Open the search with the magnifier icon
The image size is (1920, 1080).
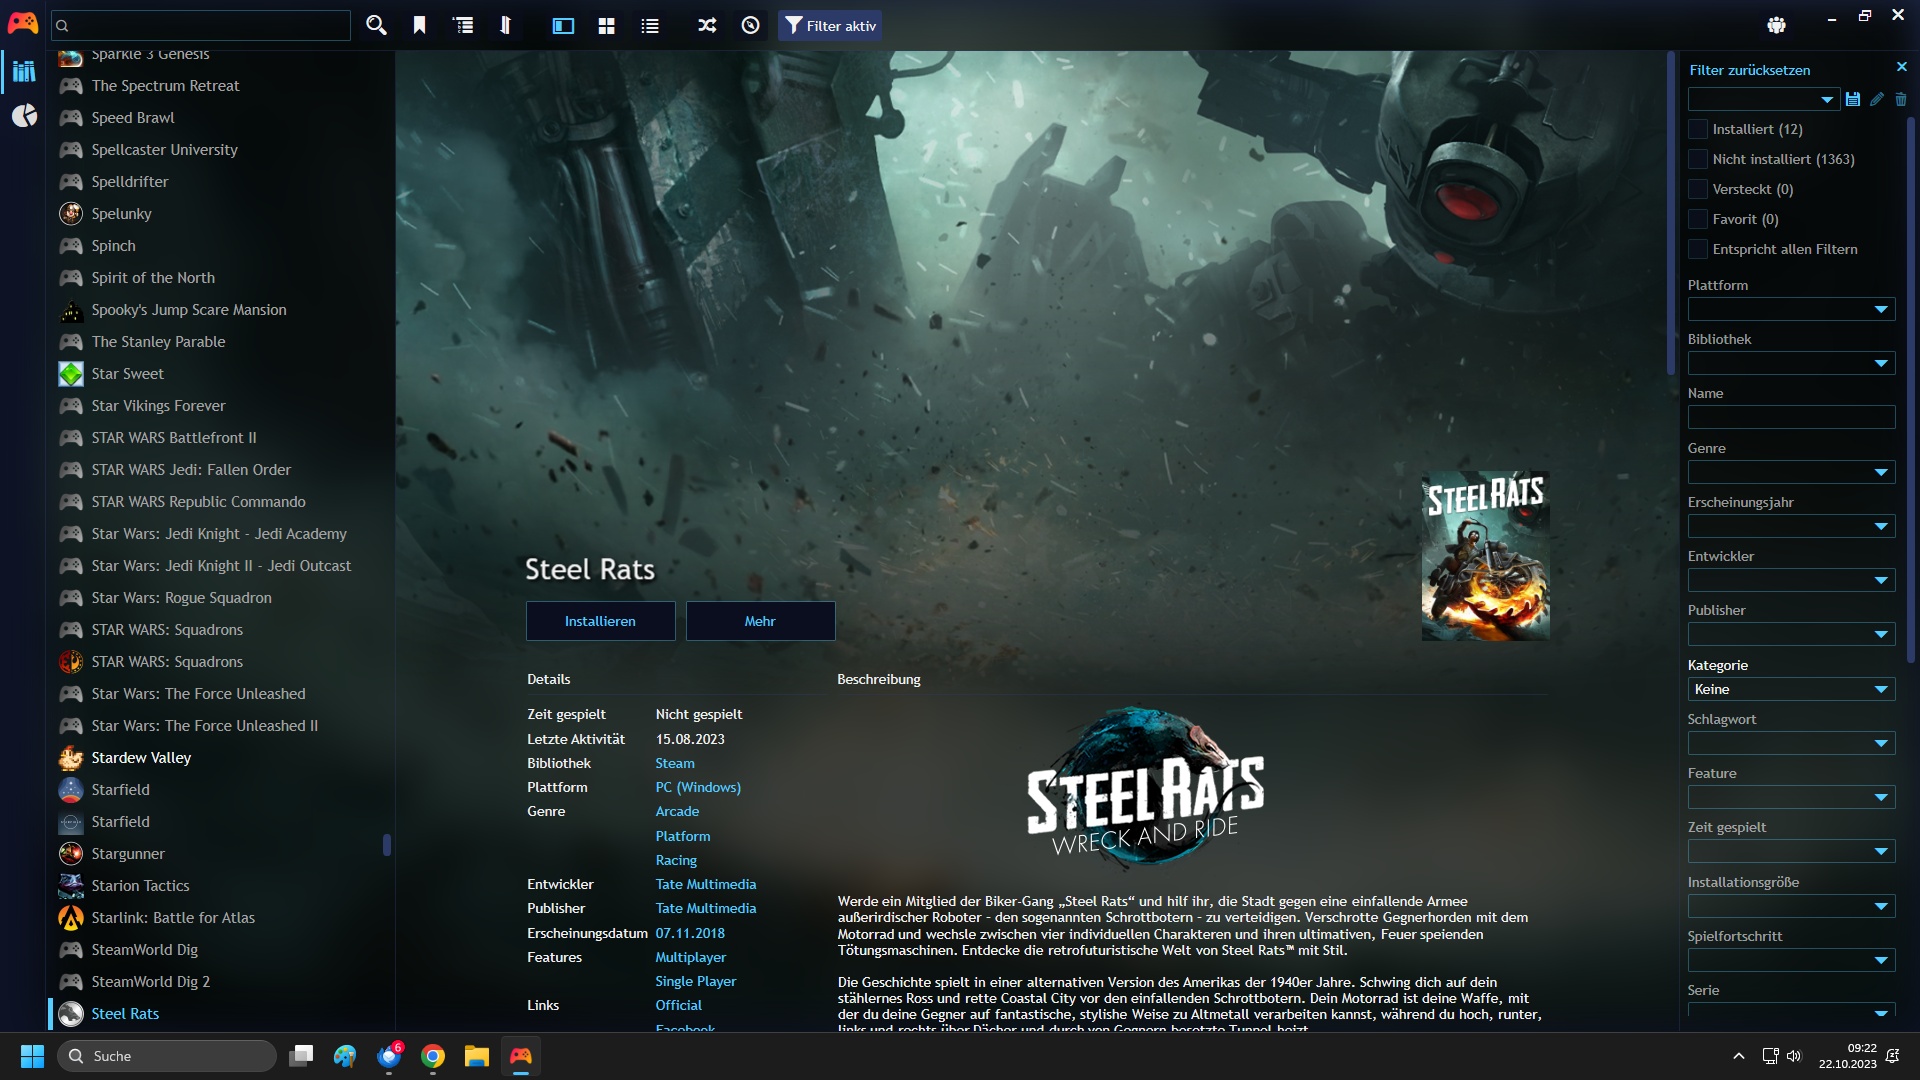point(376,25)
